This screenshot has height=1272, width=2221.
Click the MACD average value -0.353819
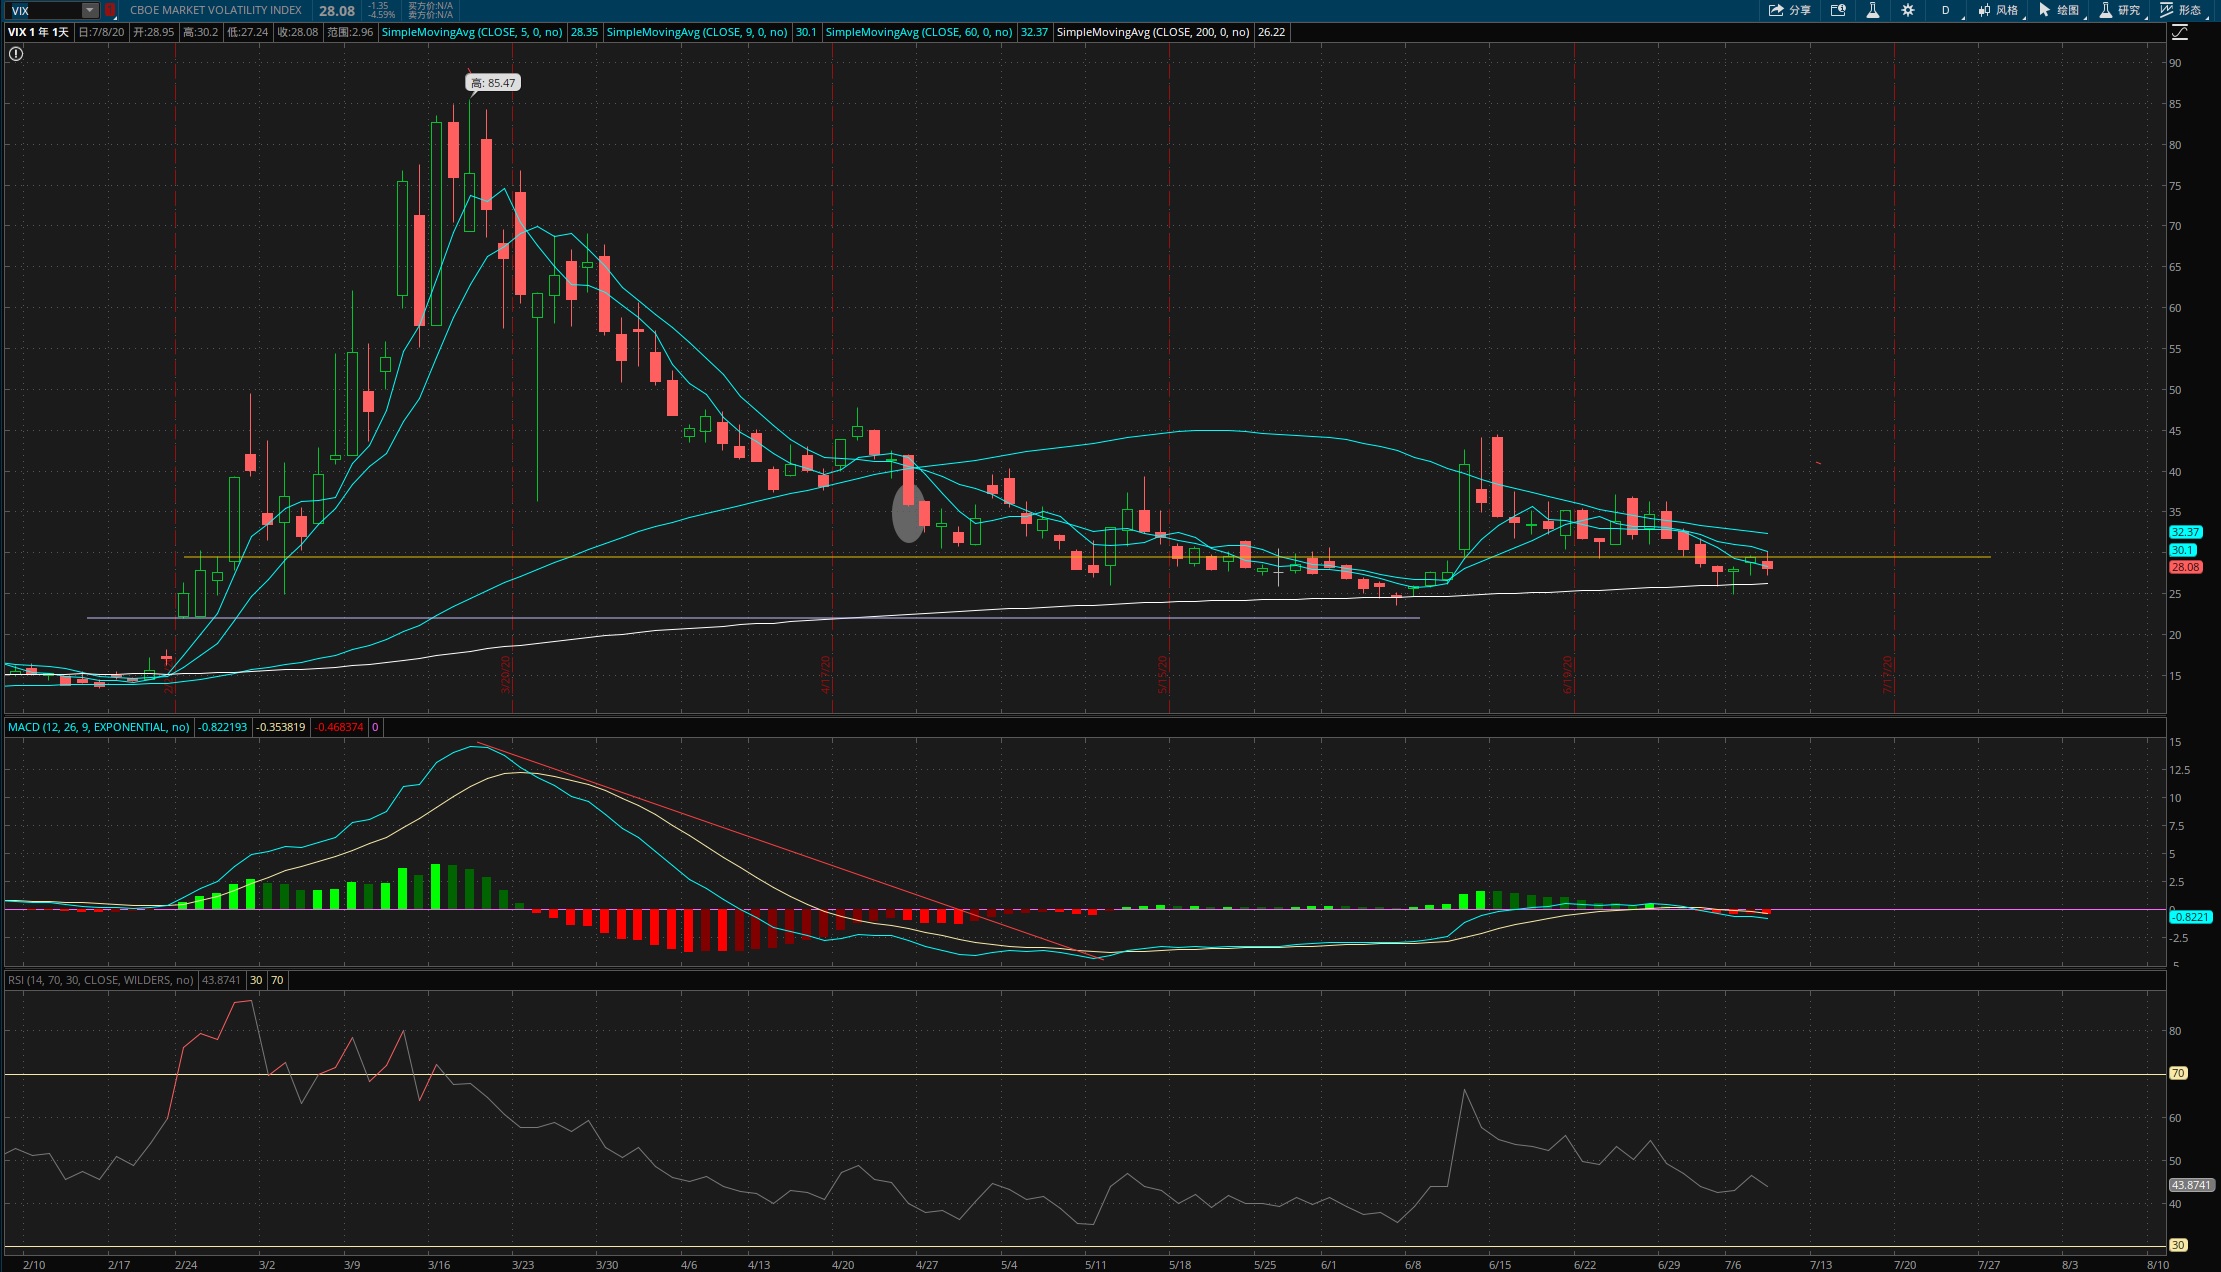click(x=281, y=727)
